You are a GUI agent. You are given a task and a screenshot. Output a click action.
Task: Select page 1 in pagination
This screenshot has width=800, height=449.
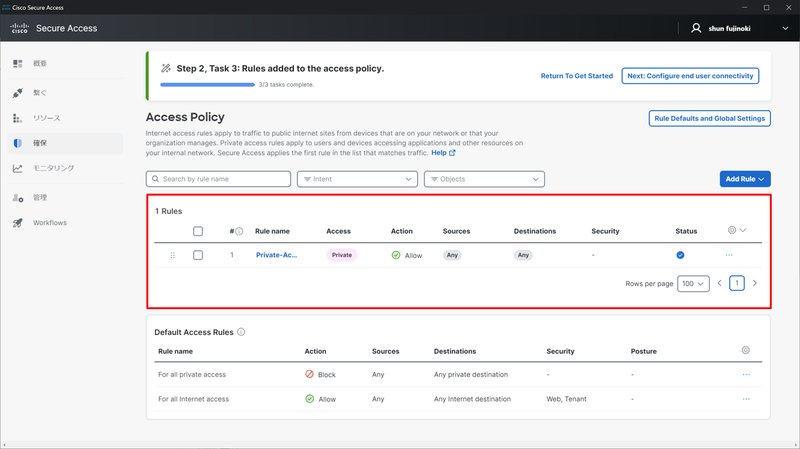pos(737,283)
